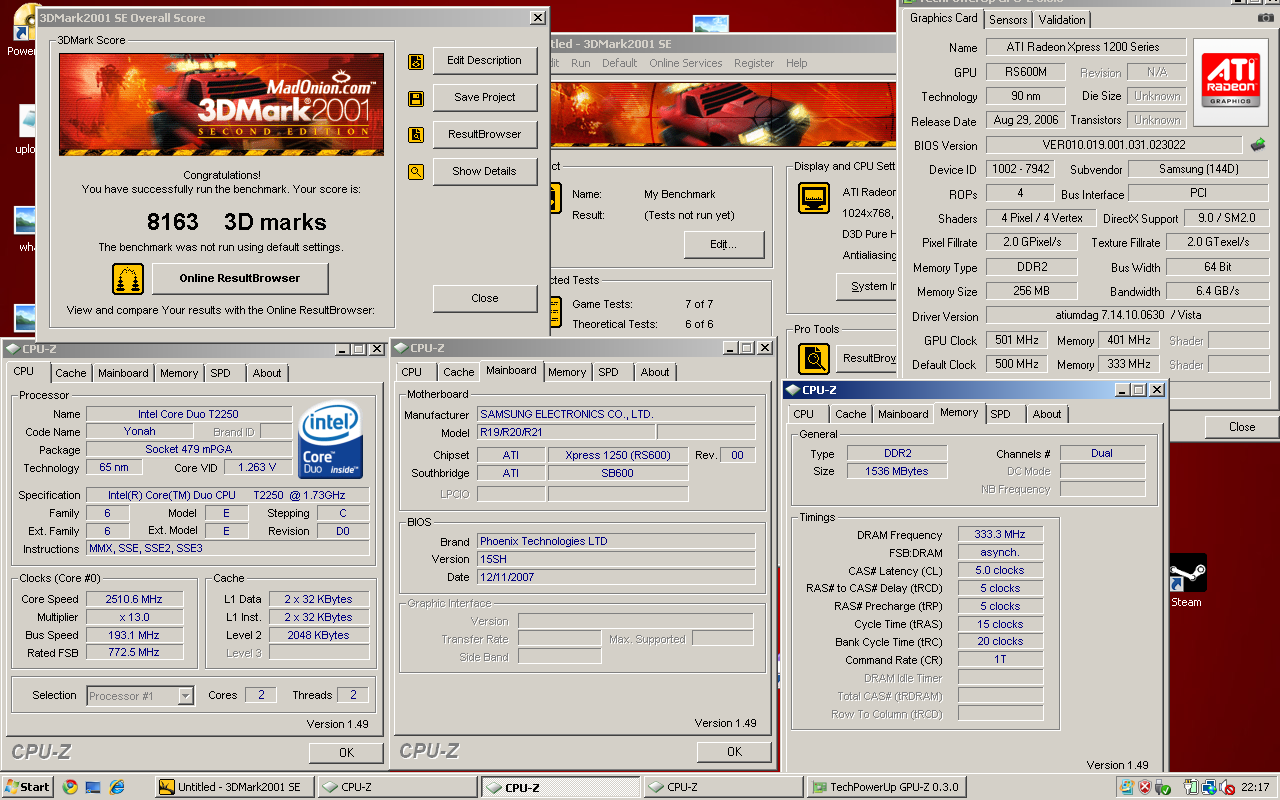Open the SPD tab in the Memory CPU-Z window

pyautogui.click(x=1001, y=414)
